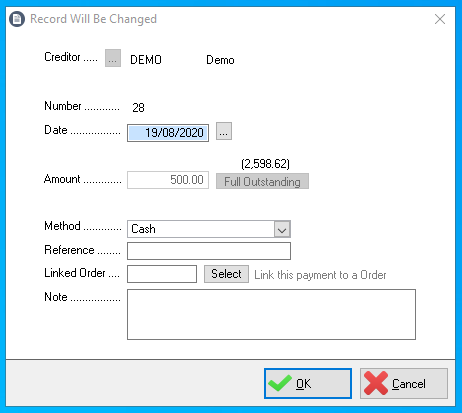Close the Record Will Be Changed dialog

[440, 19]
